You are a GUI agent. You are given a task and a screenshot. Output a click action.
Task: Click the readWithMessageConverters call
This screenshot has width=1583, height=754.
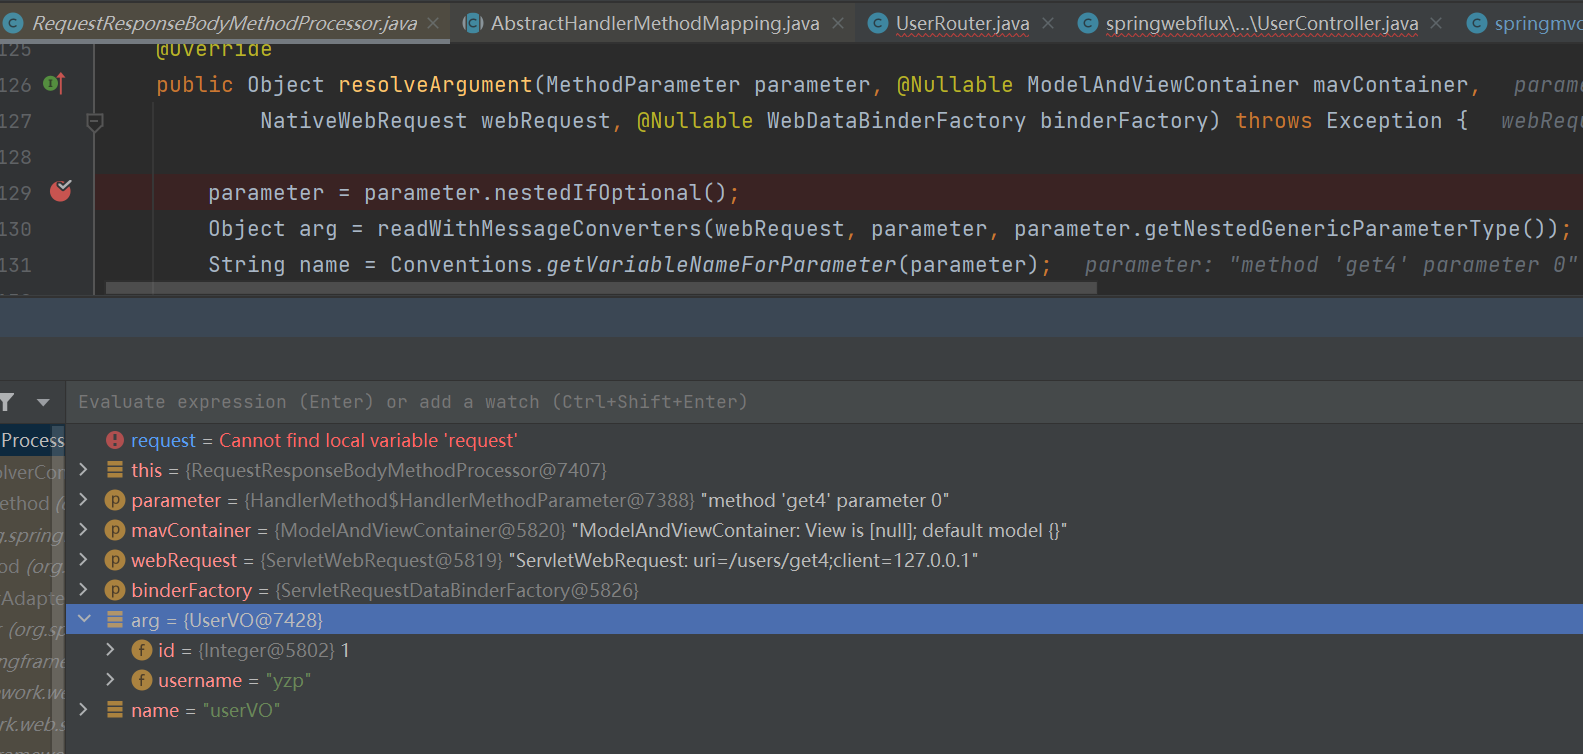pyautogui.click(x=539, y=229)
